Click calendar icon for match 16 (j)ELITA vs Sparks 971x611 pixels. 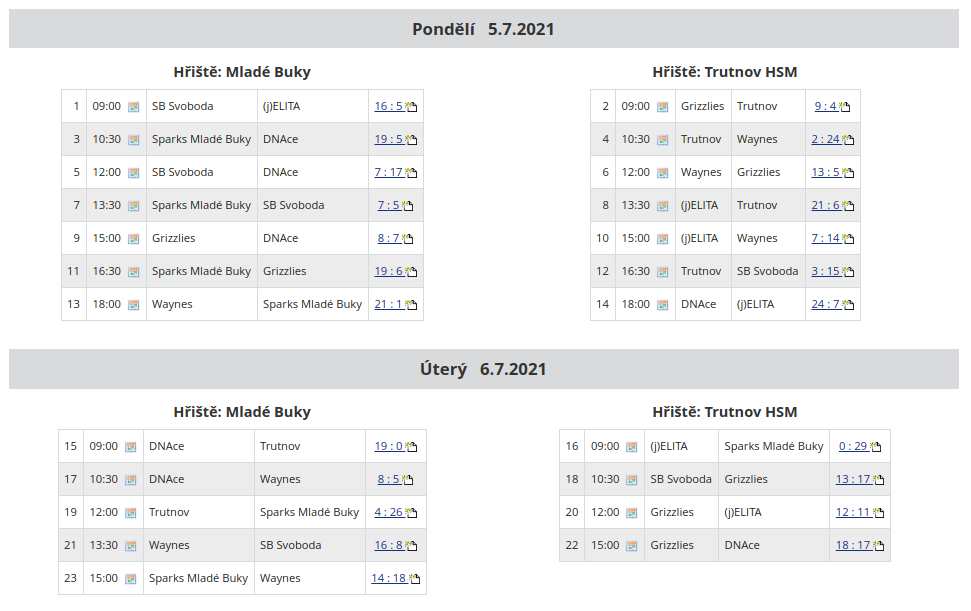click(631, 447)
